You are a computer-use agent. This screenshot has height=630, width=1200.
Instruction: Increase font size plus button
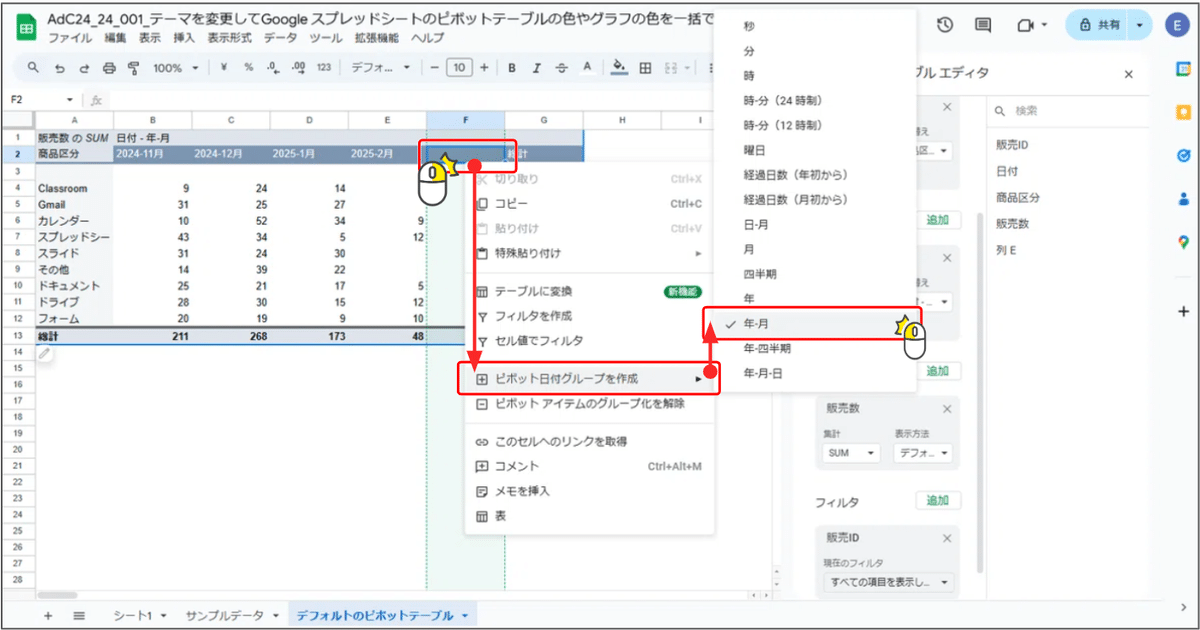(x=484, y=68)
